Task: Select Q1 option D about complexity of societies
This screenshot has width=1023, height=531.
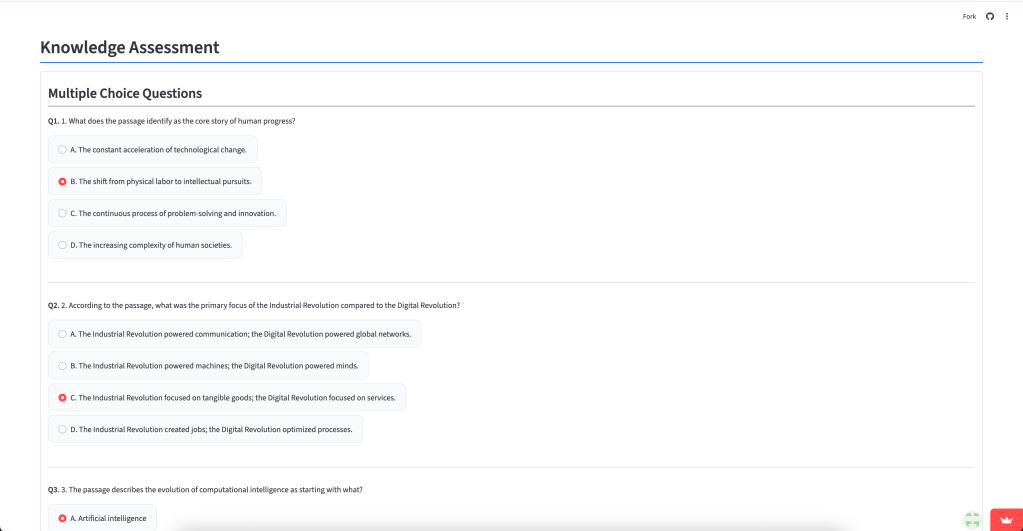Action: (x=62, y=245)
